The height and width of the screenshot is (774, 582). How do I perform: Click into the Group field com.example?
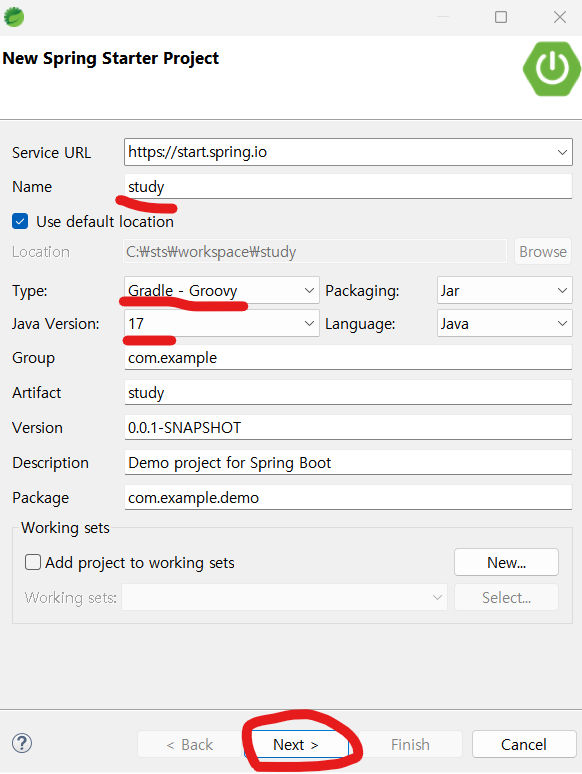pyautogui.click(x=348, y=357)
